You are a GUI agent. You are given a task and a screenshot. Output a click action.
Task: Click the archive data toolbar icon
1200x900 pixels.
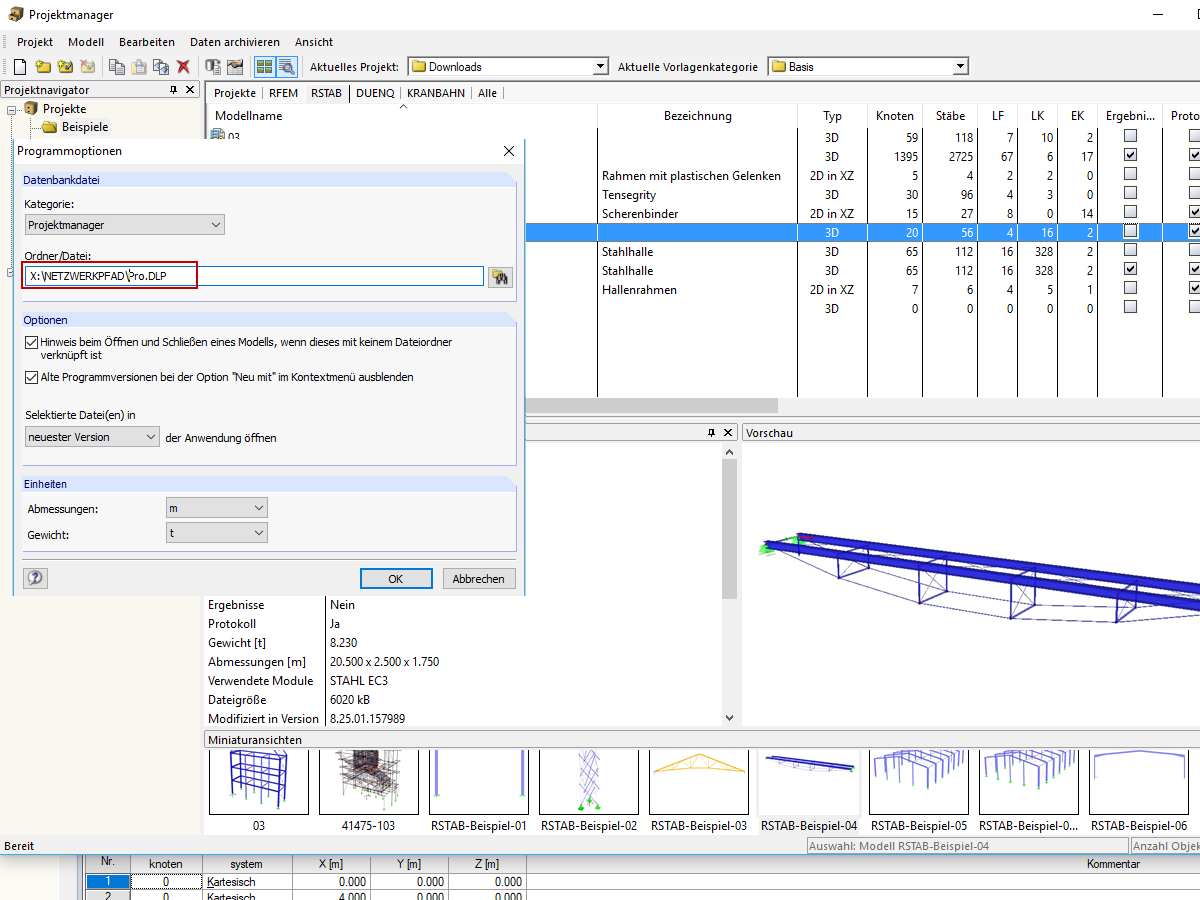coord(213,67)
